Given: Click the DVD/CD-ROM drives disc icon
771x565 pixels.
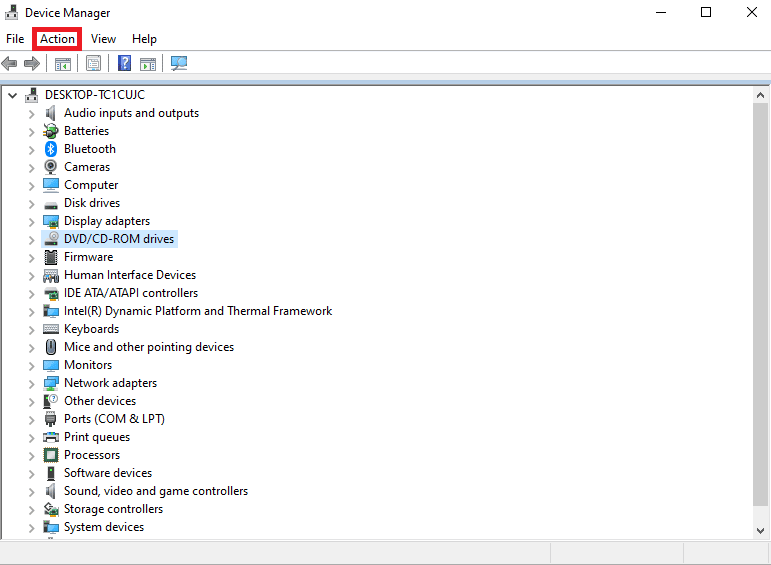Looking at the screenshot, I should [51, 238].
